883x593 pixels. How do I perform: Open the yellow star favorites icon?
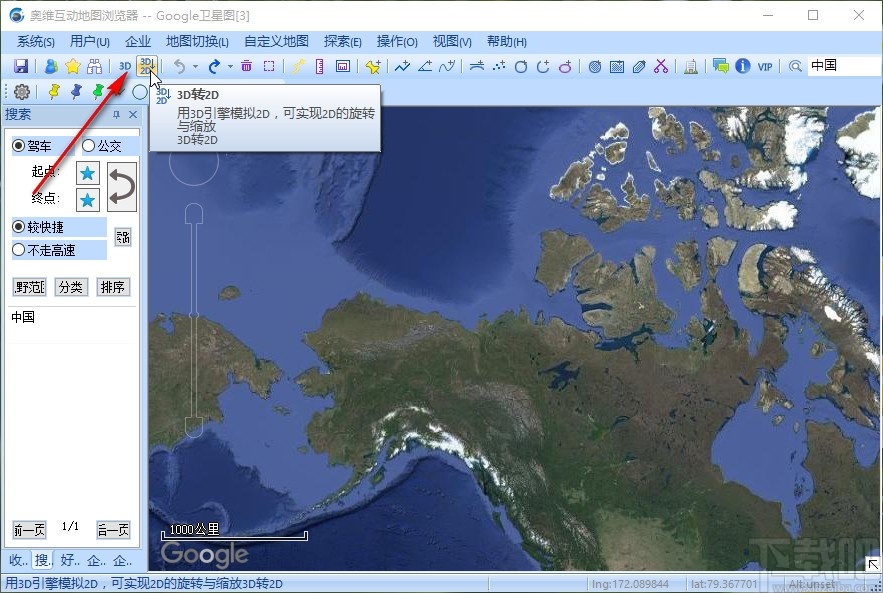tap(73, 66)
